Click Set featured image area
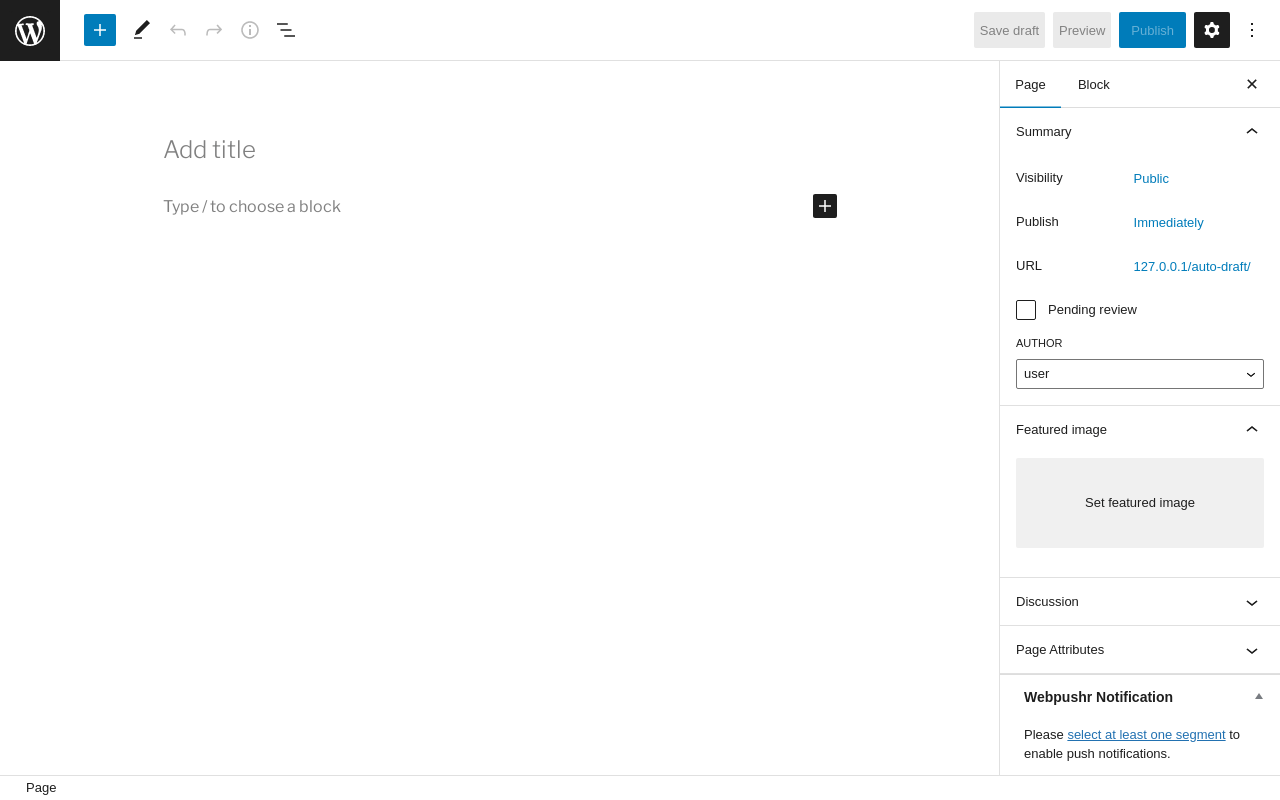 point(1140,503)
